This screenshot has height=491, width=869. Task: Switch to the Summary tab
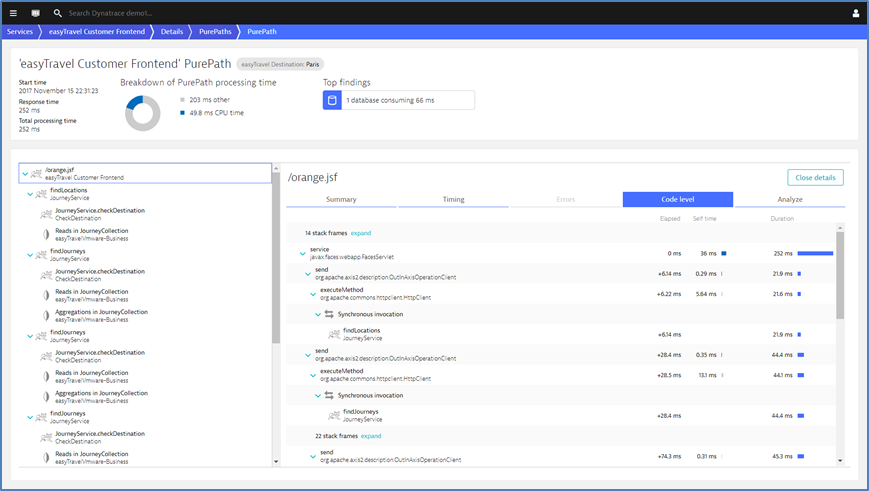pyautogui.click(x=341, y=200)
